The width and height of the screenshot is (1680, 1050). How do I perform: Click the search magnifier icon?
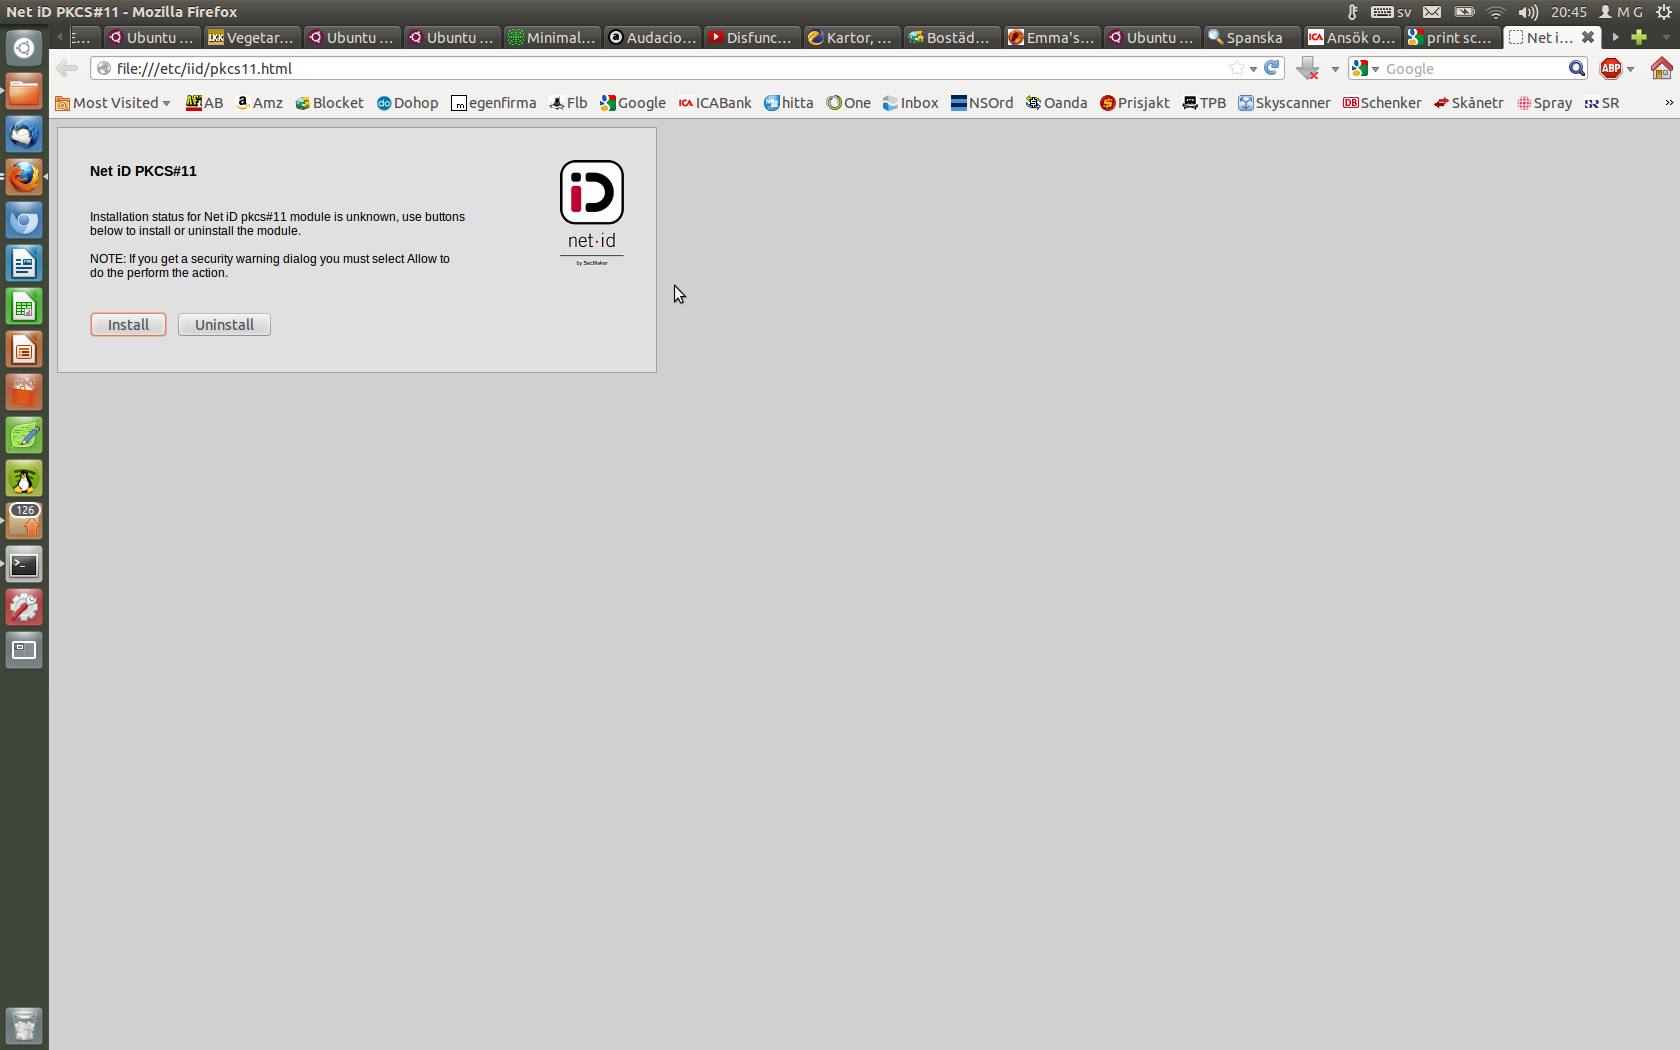(x=1577, y=68)
